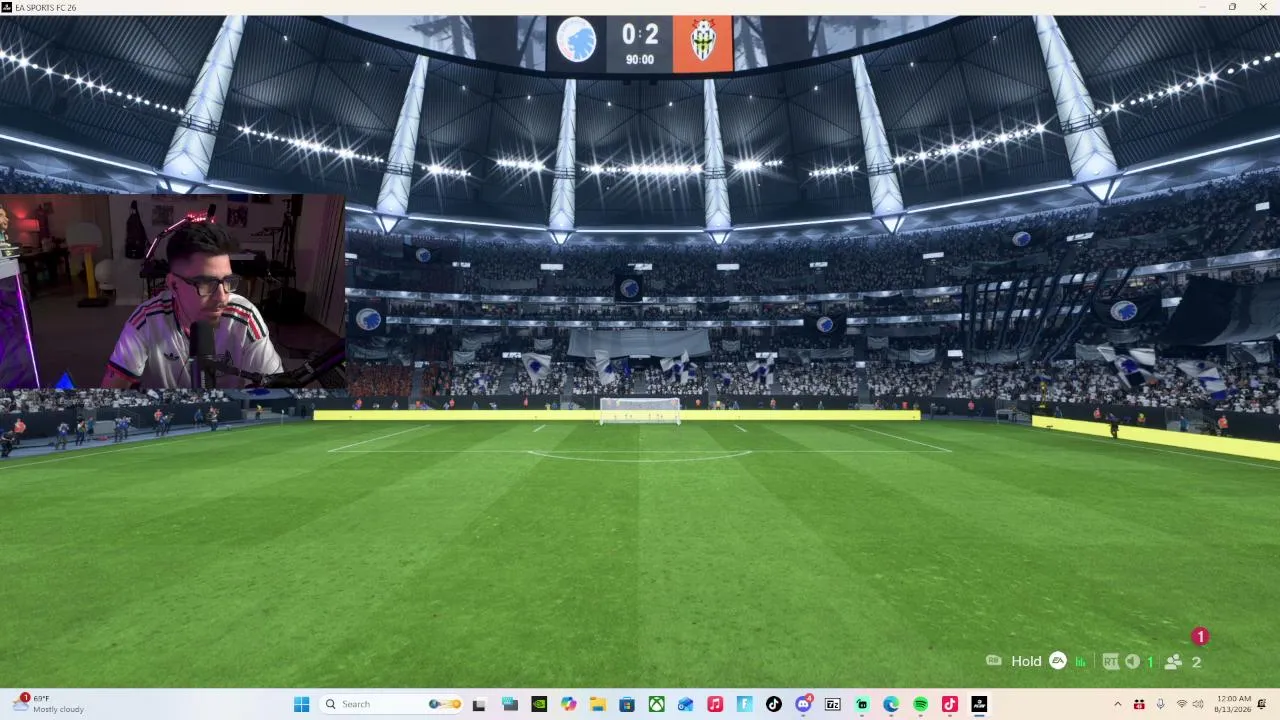
Task: Open the NVIDIA app in the taskbar
Action: 539,704
